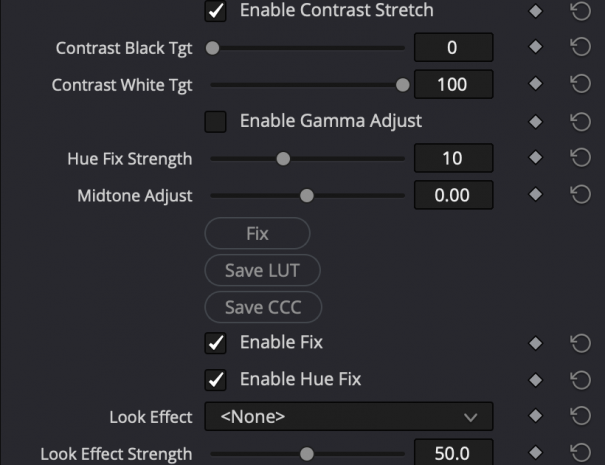Screen dimensions: 605x465
Task: Reset Enable Gamma Adjust parameter
Action: 579,122
